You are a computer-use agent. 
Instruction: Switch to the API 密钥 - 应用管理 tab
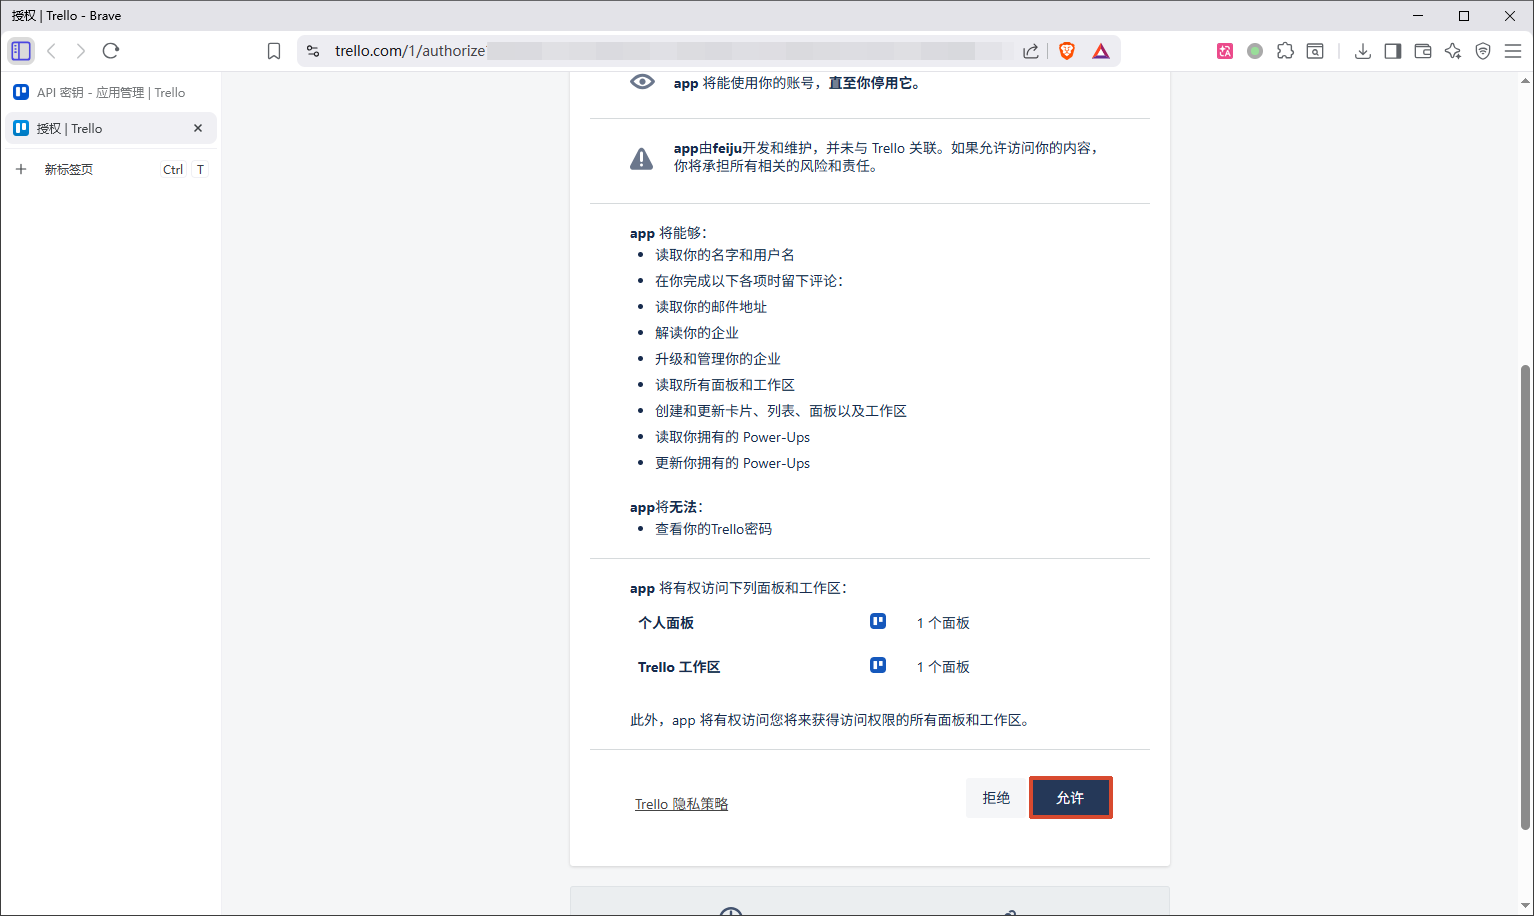click(111, 92)
